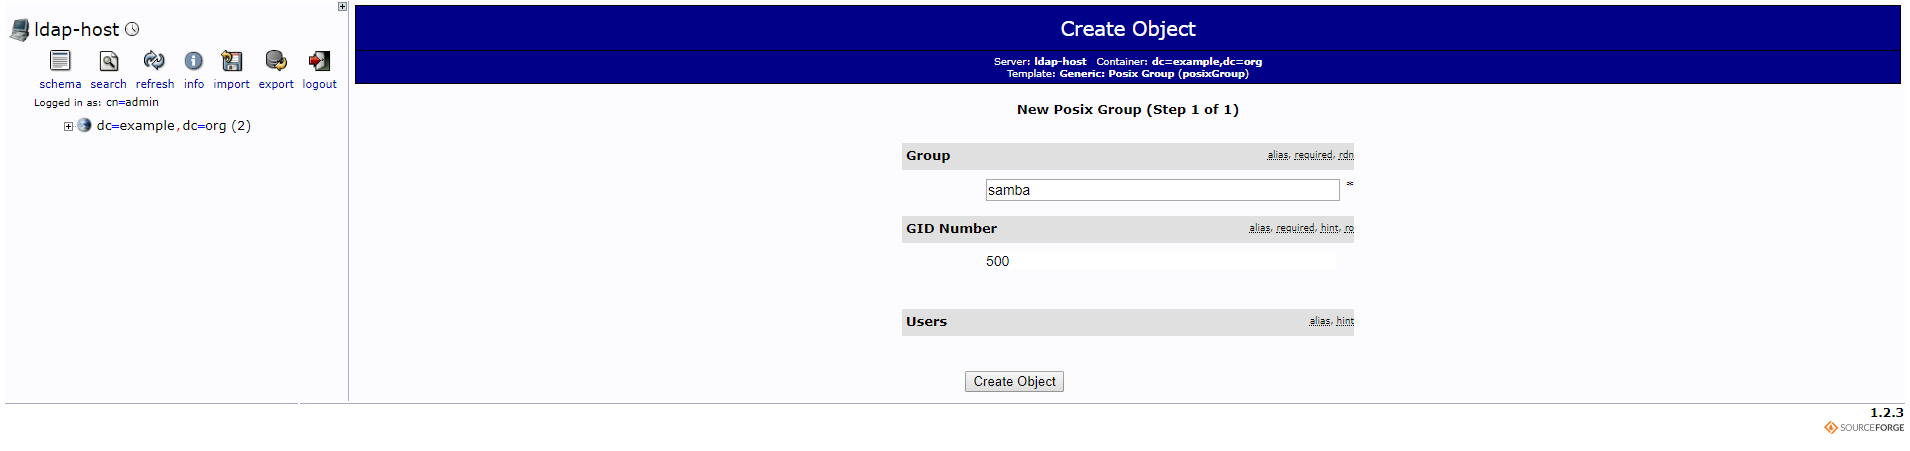The height and width of the screenshot is (451, 1910).
Task: Click the SourceForge logo
Action: pyautogui.click(x=1864, y=427)
